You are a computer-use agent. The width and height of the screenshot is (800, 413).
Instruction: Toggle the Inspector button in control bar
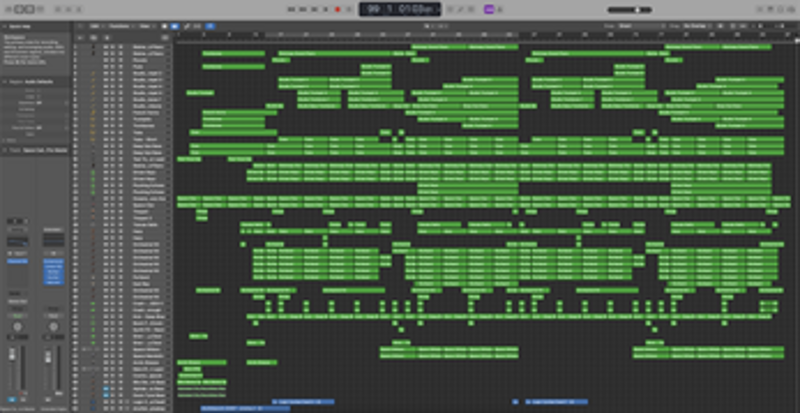coord(19,9)
